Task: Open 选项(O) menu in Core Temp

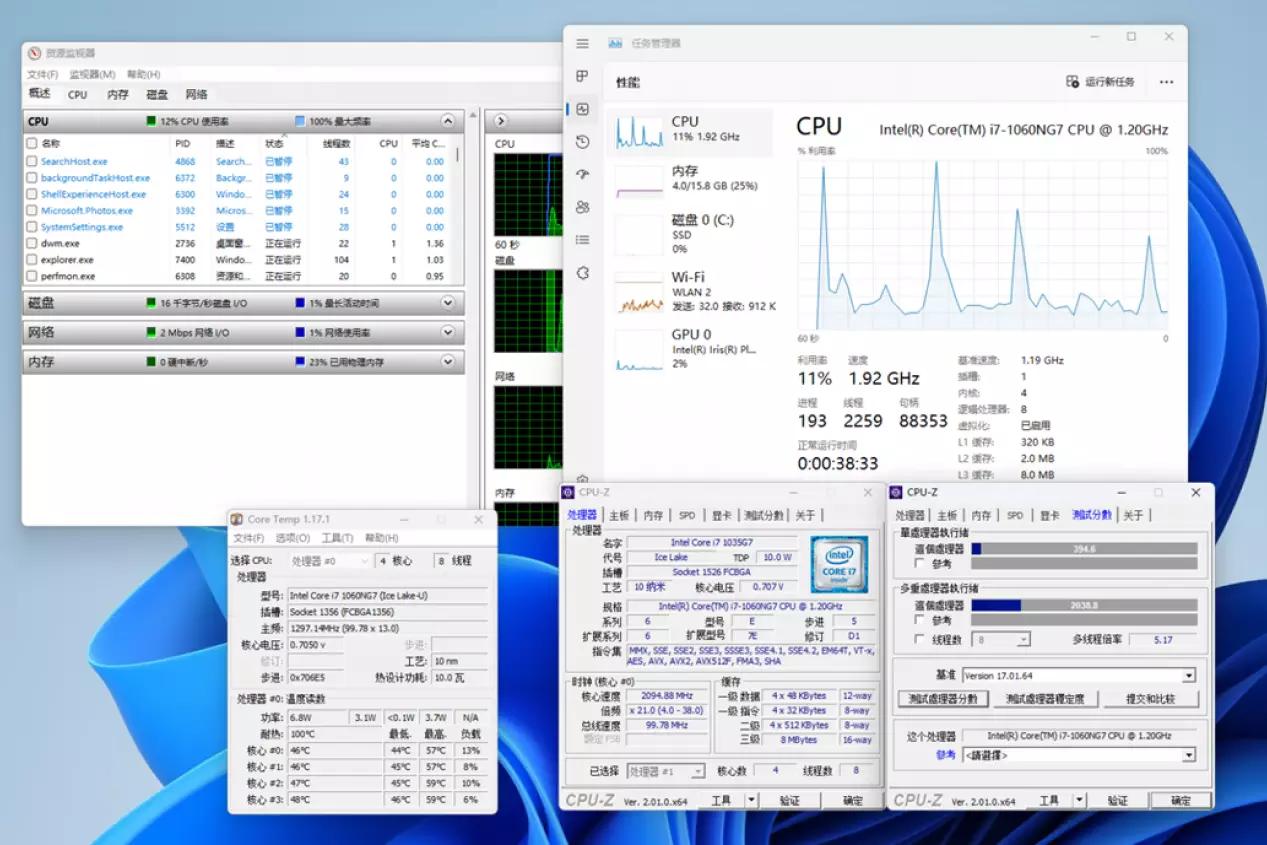Action: click(x=292, y=538)
